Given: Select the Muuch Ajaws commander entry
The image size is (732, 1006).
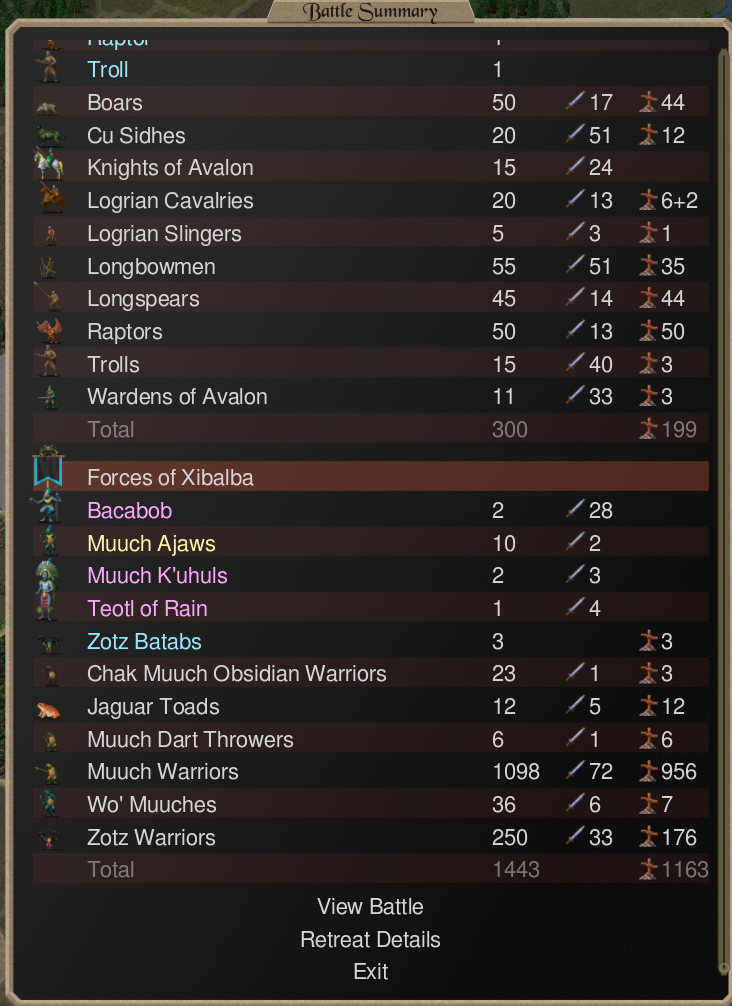Looking at the screenshot, I should (151, 543).
